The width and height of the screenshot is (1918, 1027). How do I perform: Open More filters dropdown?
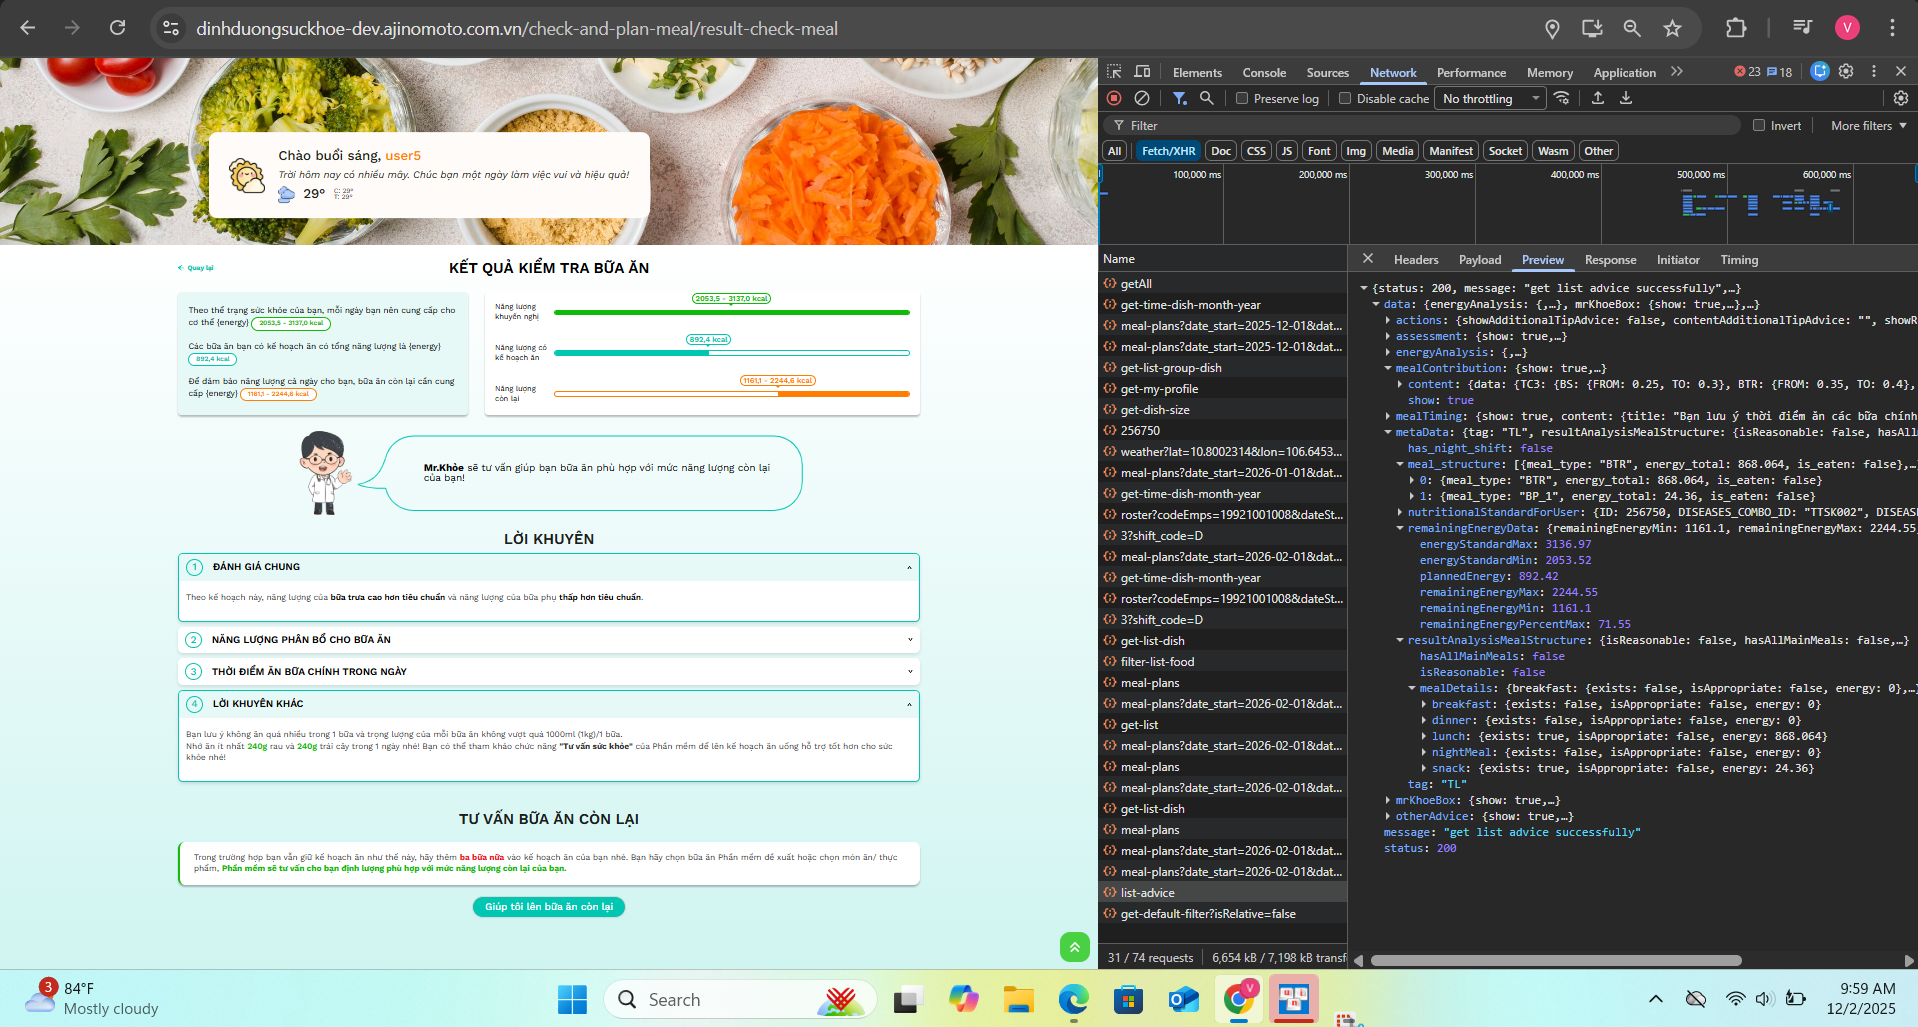(1868, 125)
